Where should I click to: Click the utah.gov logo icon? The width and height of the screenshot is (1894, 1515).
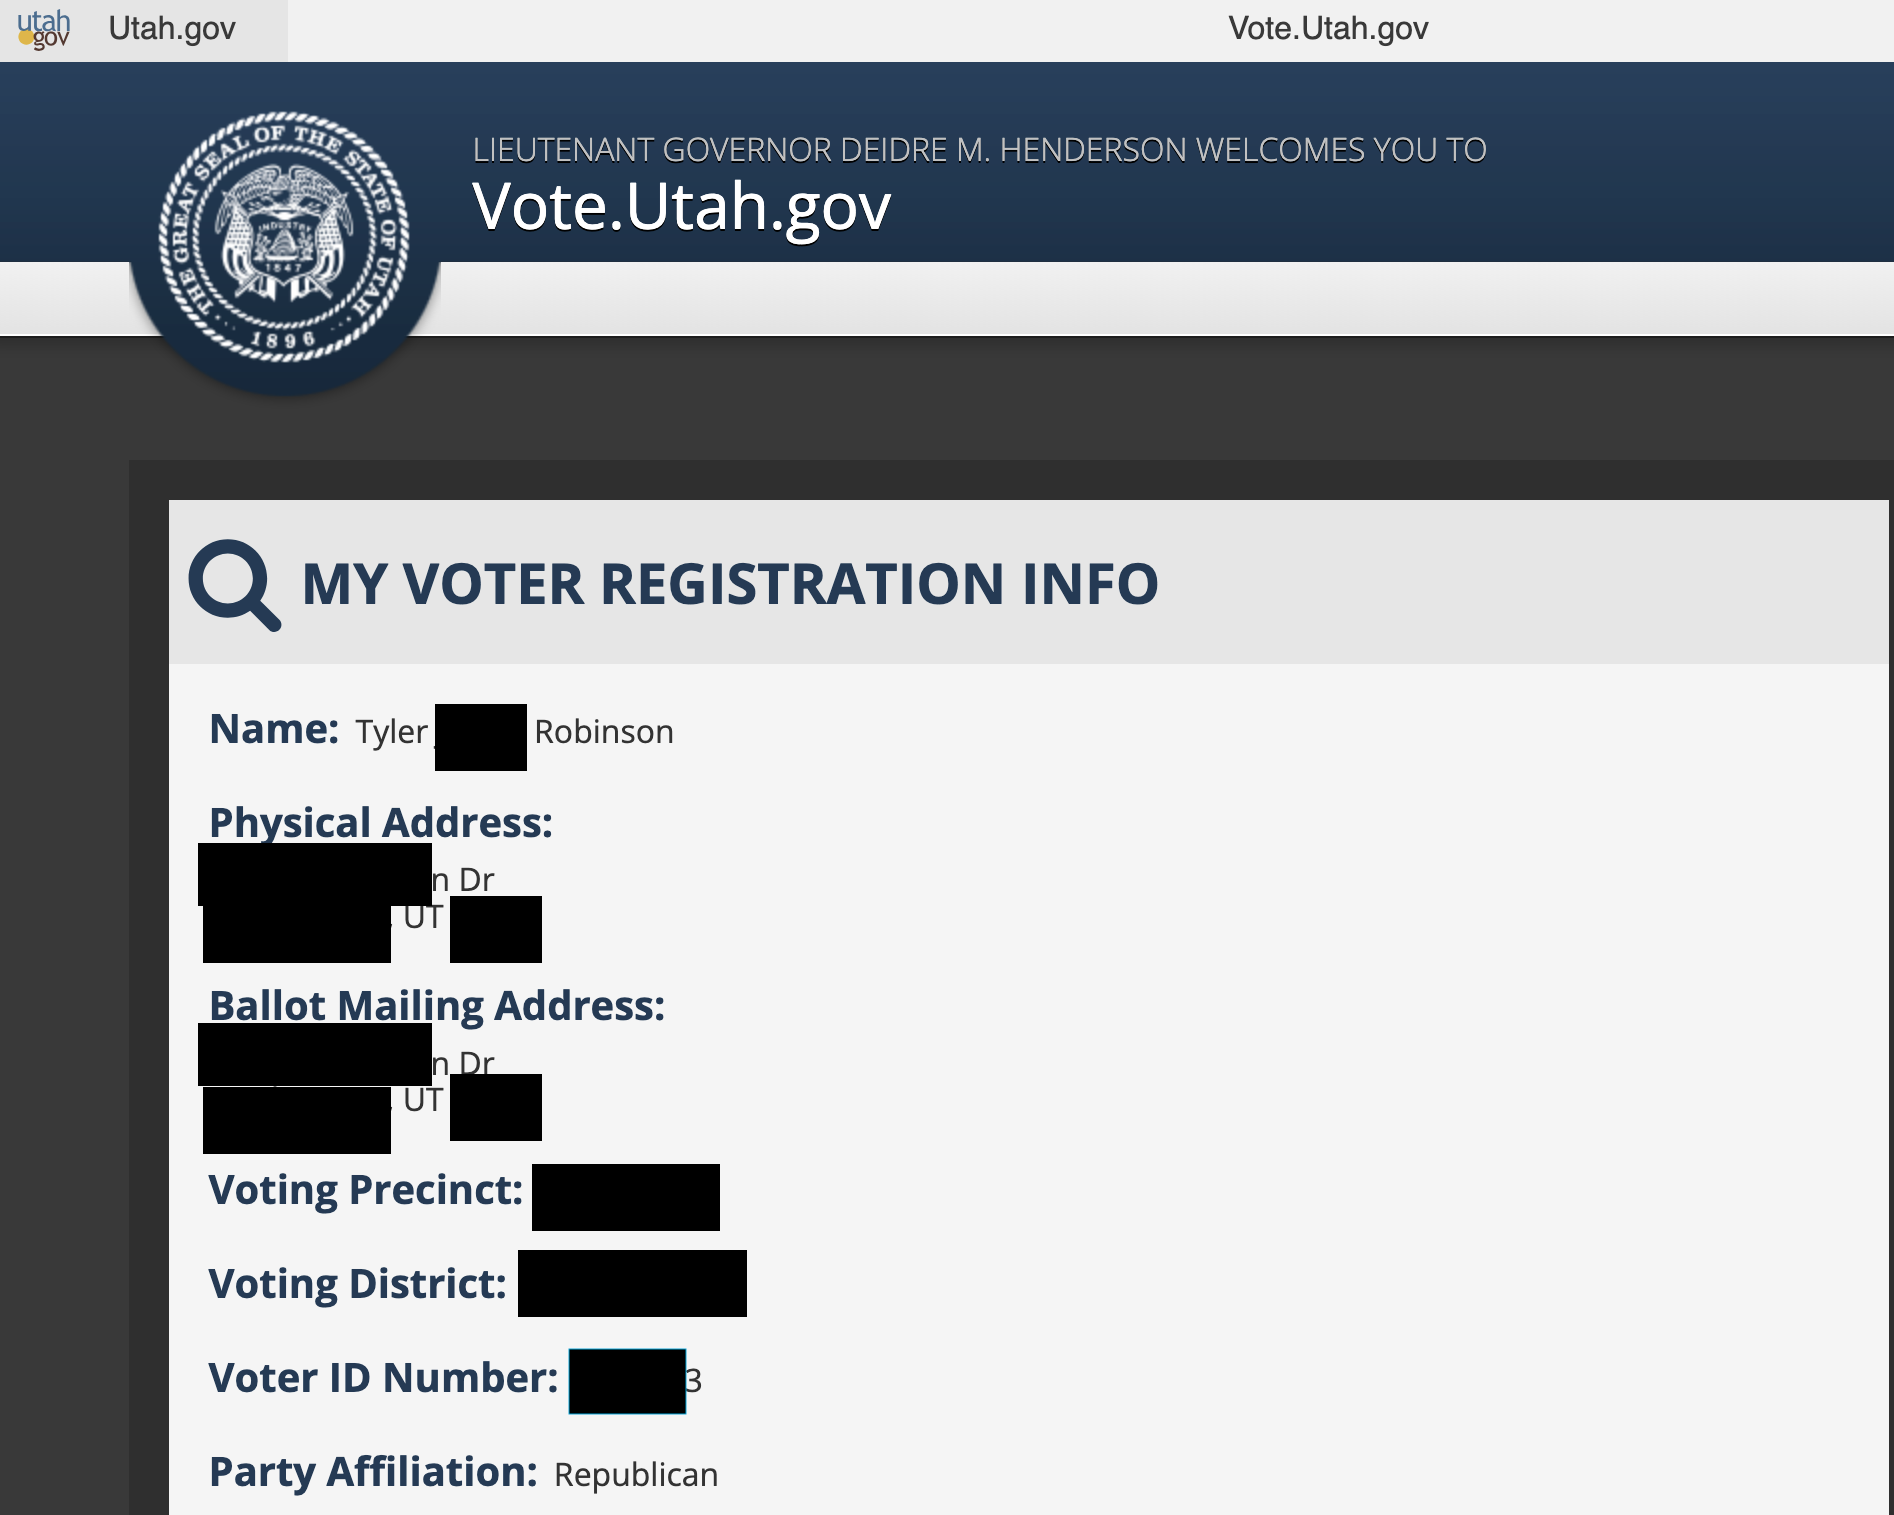coord(44,29)
